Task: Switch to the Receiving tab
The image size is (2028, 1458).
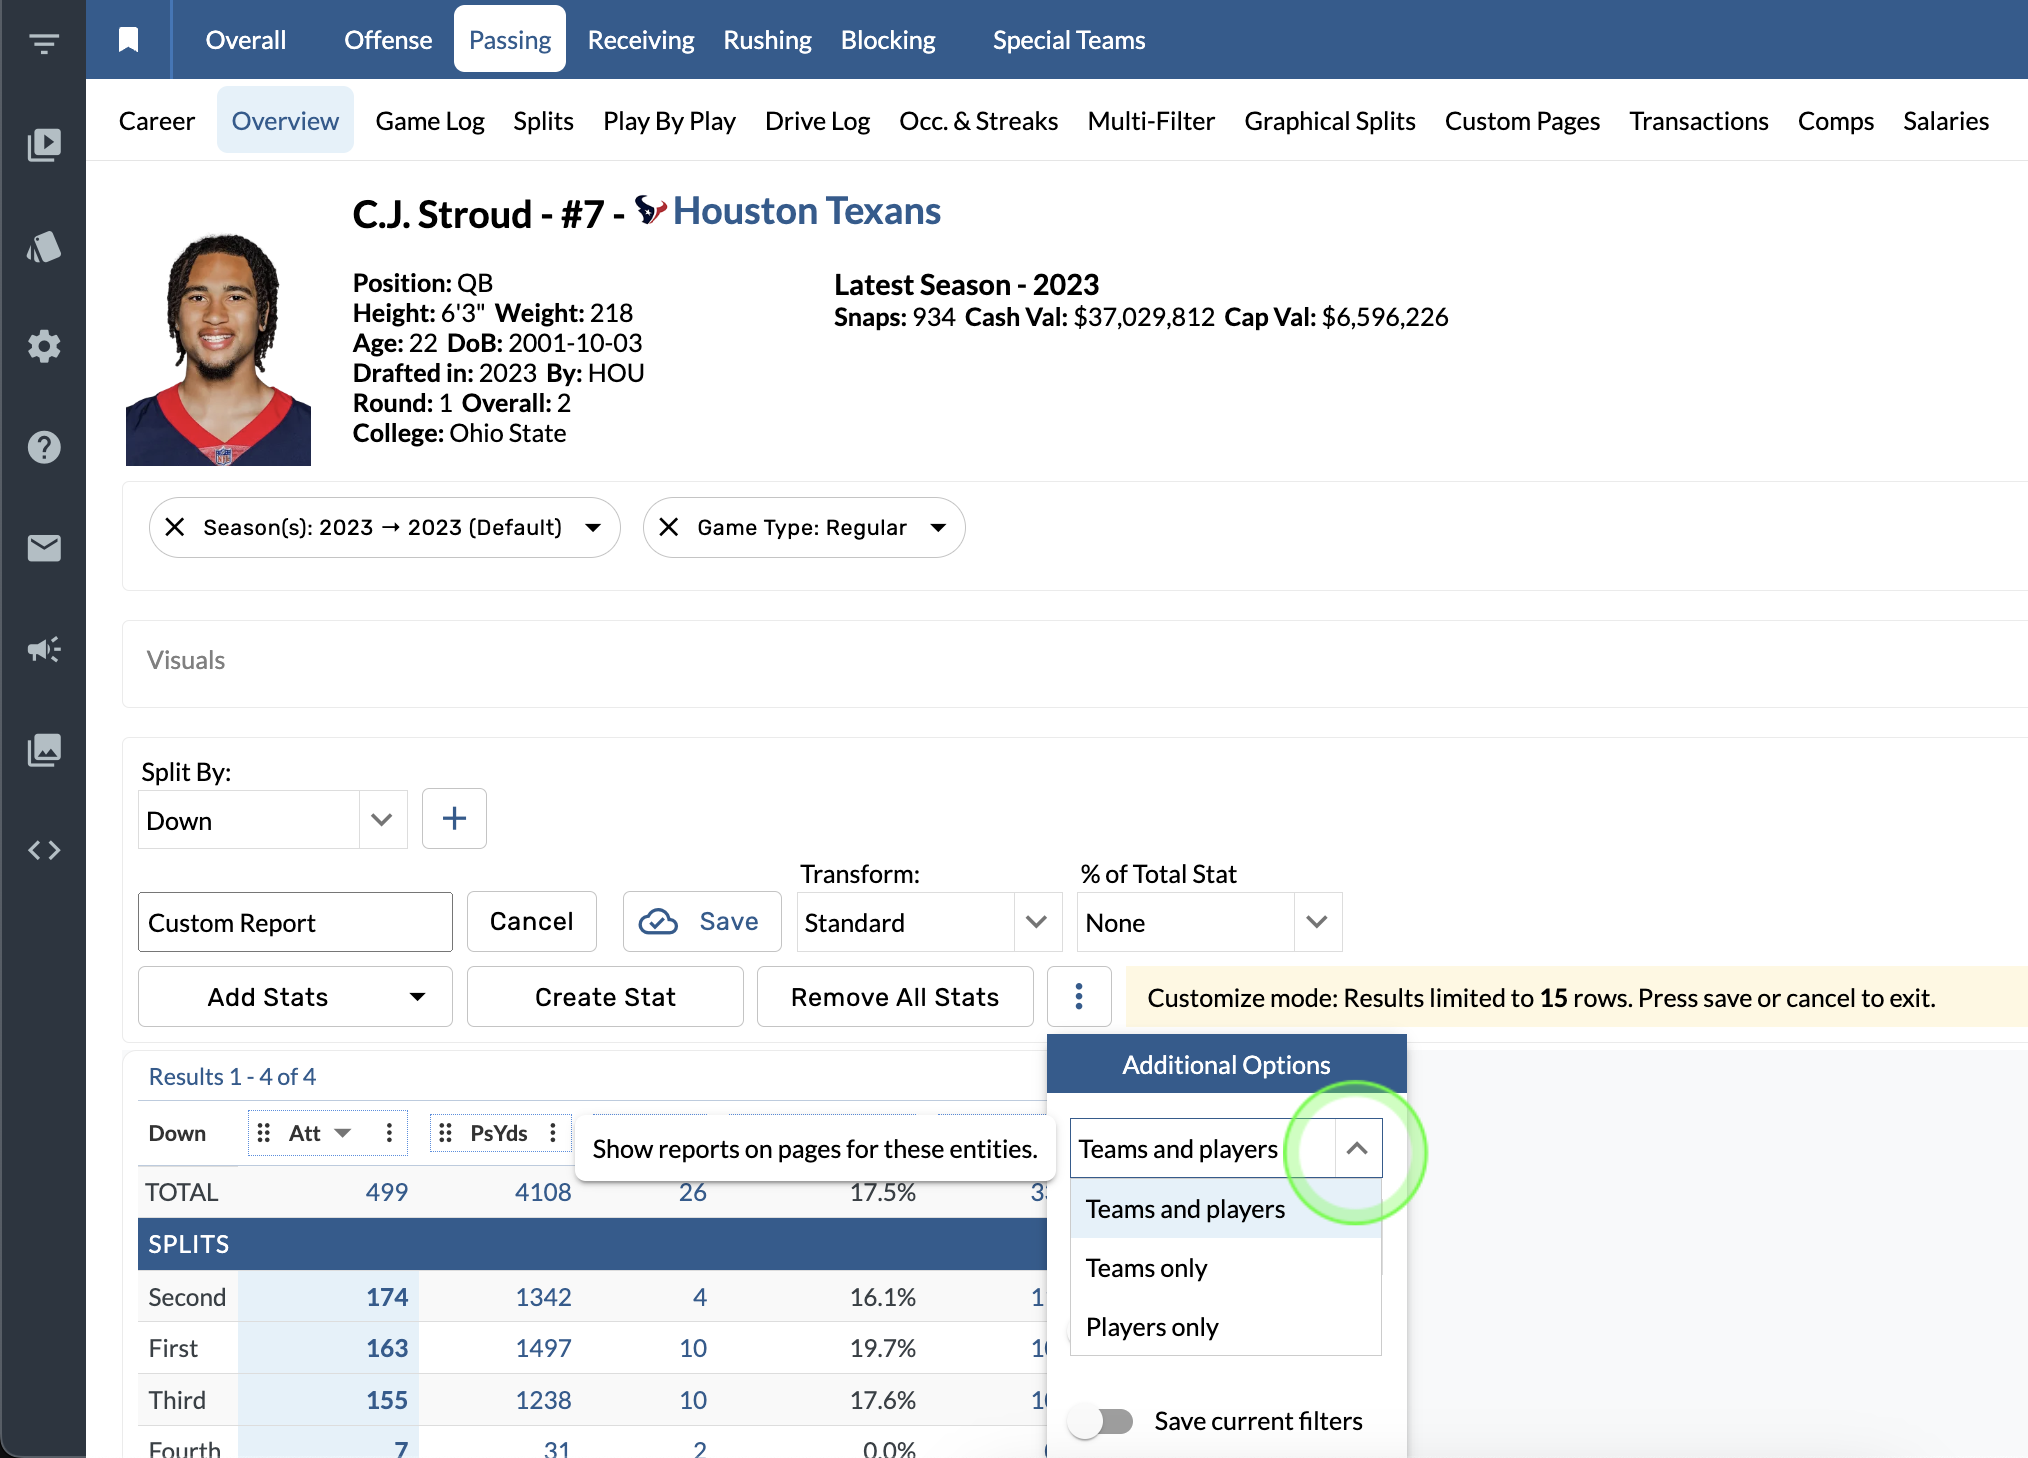Action: (x=640, y=40)
